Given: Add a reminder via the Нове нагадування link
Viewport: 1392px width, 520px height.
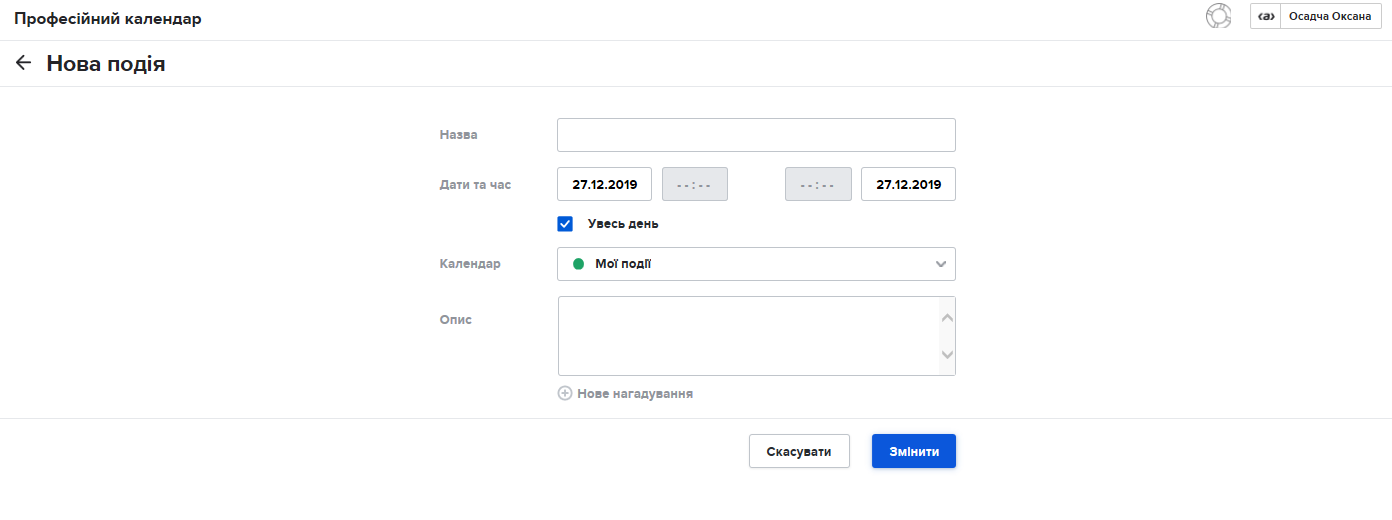Looking at the screenshot, I should pos(635,393).
